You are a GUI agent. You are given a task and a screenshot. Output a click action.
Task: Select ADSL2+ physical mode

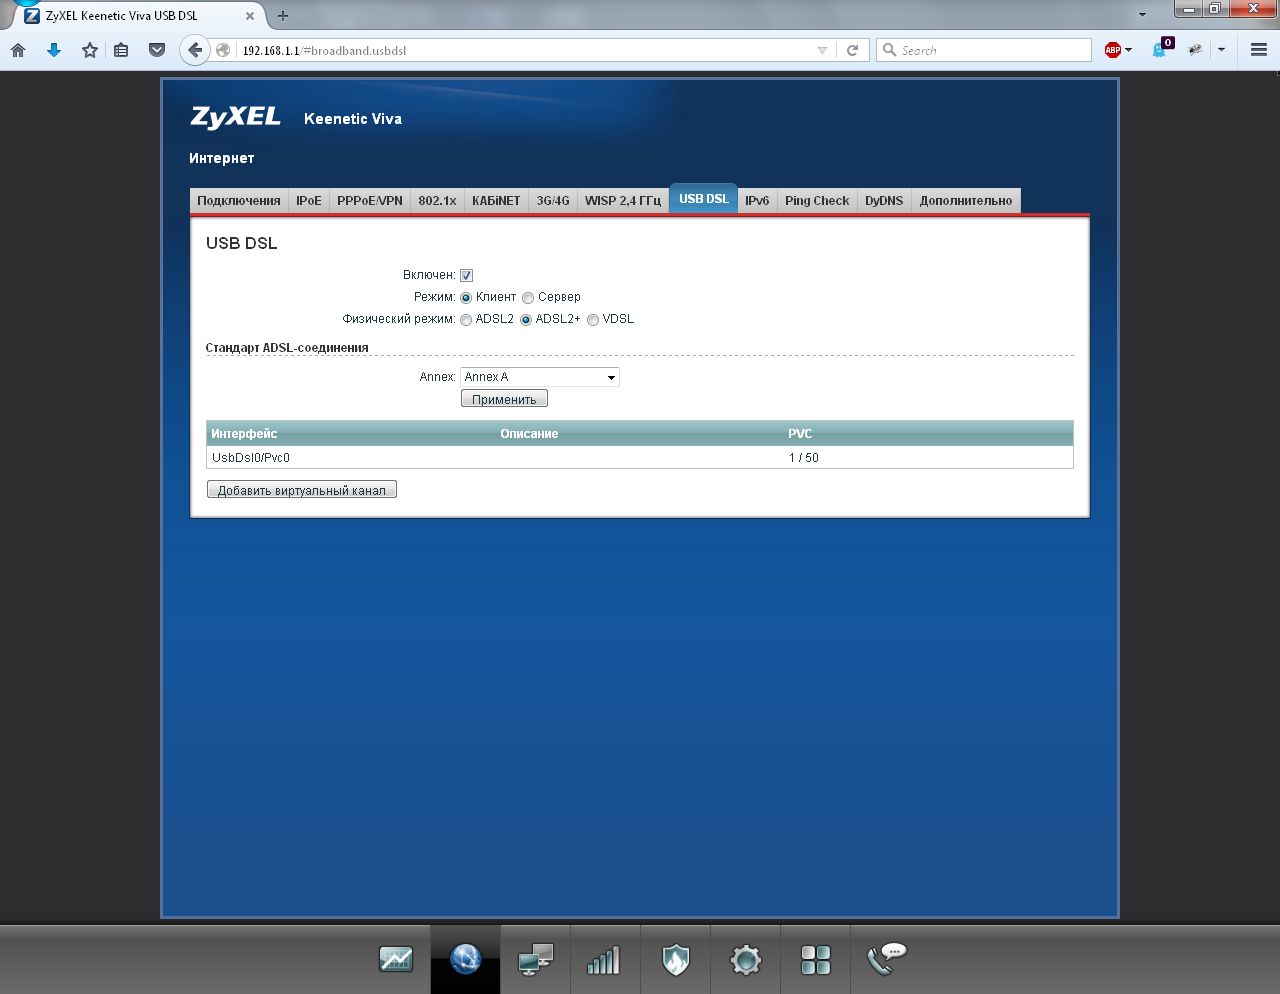click(x=526, y=320)
